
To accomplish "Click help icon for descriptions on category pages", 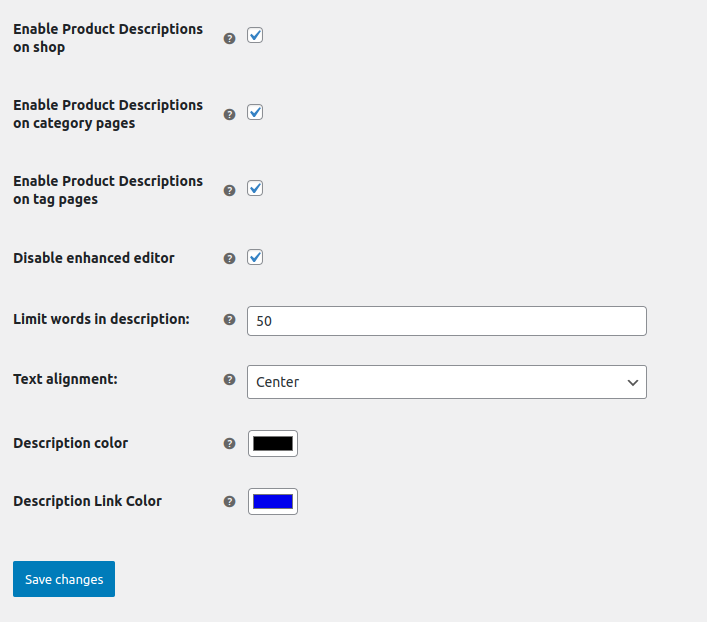I will tap(229, 114).
